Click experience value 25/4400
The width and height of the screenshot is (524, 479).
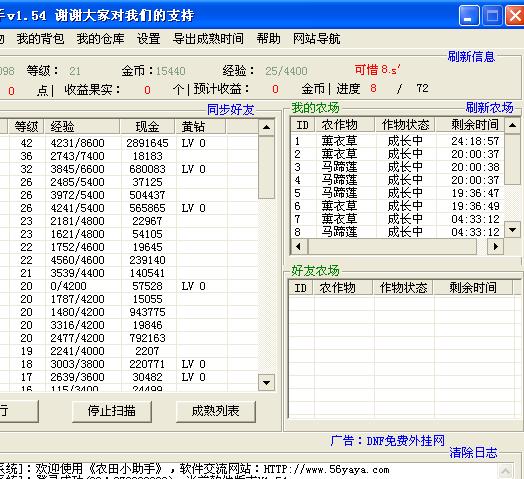click(x=286, y=71)
